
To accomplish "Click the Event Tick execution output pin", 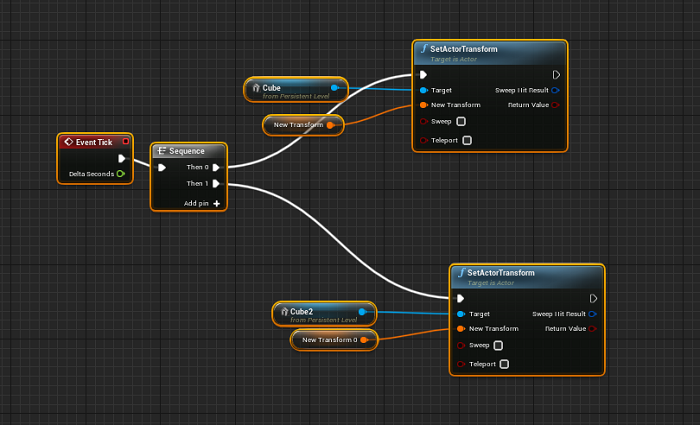I will coord(121,158).
